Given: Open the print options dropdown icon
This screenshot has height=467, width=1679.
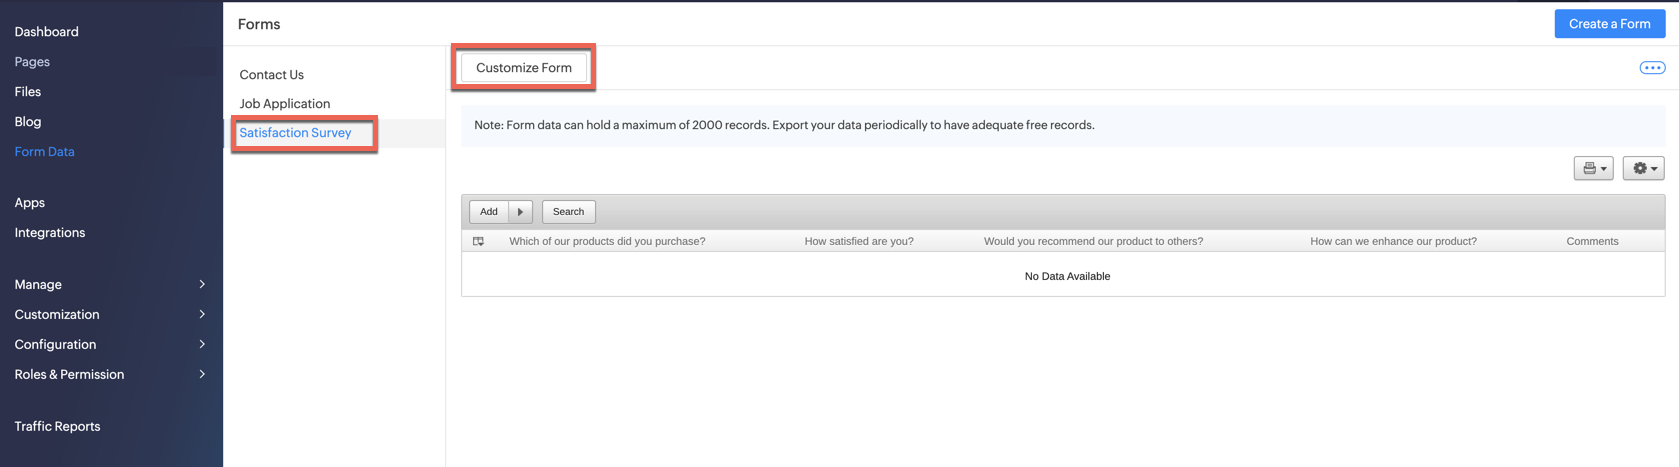Looking at the screenshot, I should (x=1594, y=168).
